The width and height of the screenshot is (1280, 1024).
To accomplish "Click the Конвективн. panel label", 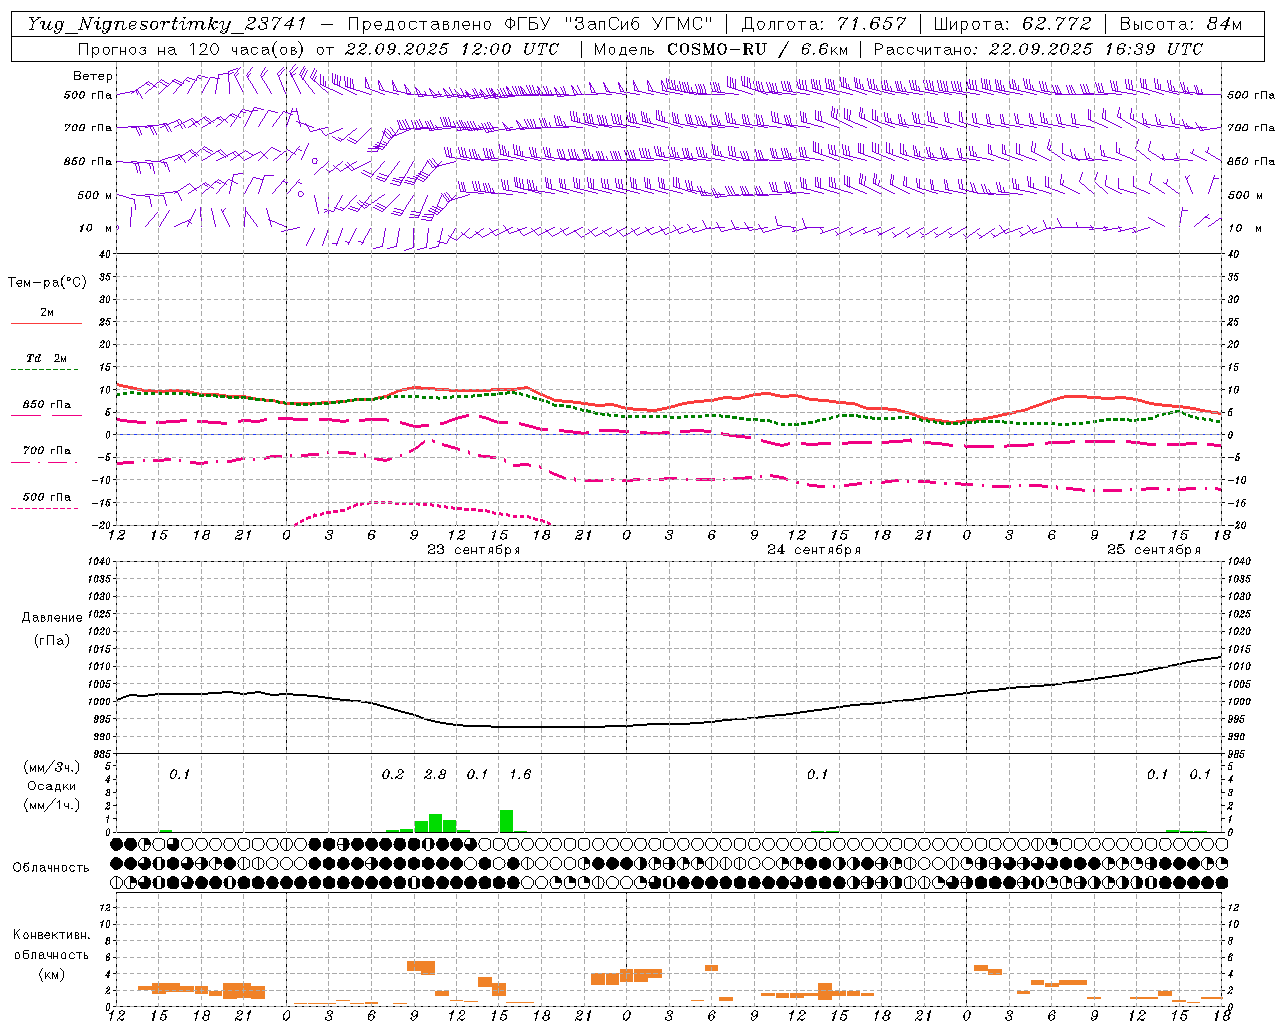I will click(51, 935).
